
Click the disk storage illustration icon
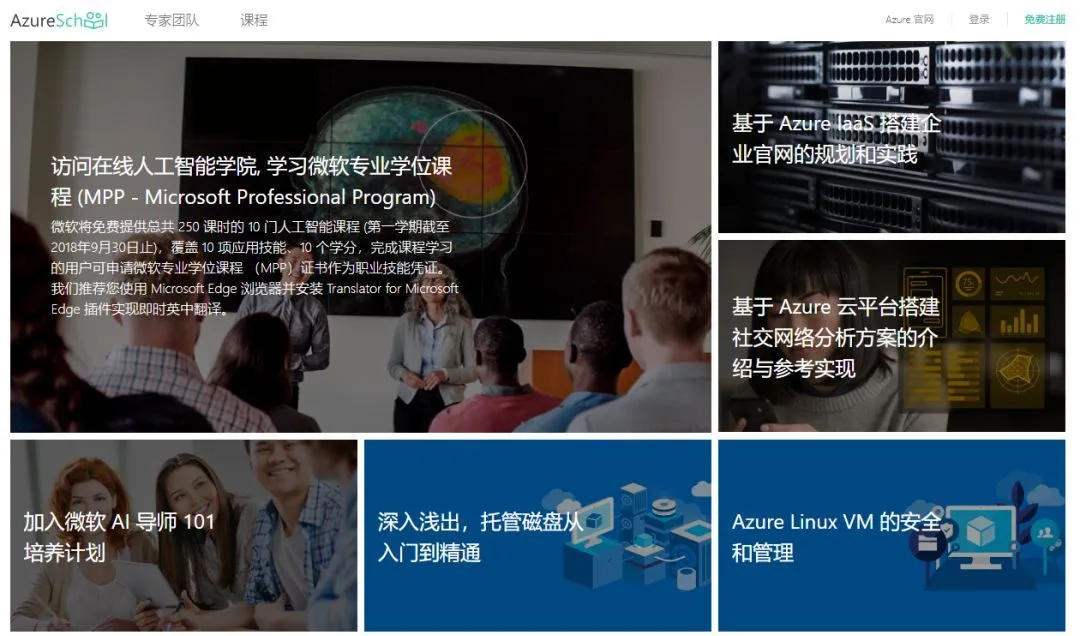(632, 537)
